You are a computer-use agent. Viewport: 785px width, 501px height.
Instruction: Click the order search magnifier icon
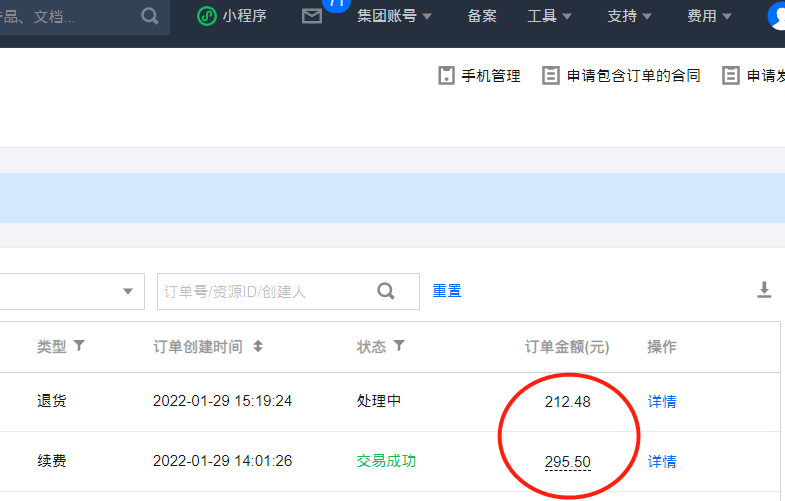click(385, 291)
